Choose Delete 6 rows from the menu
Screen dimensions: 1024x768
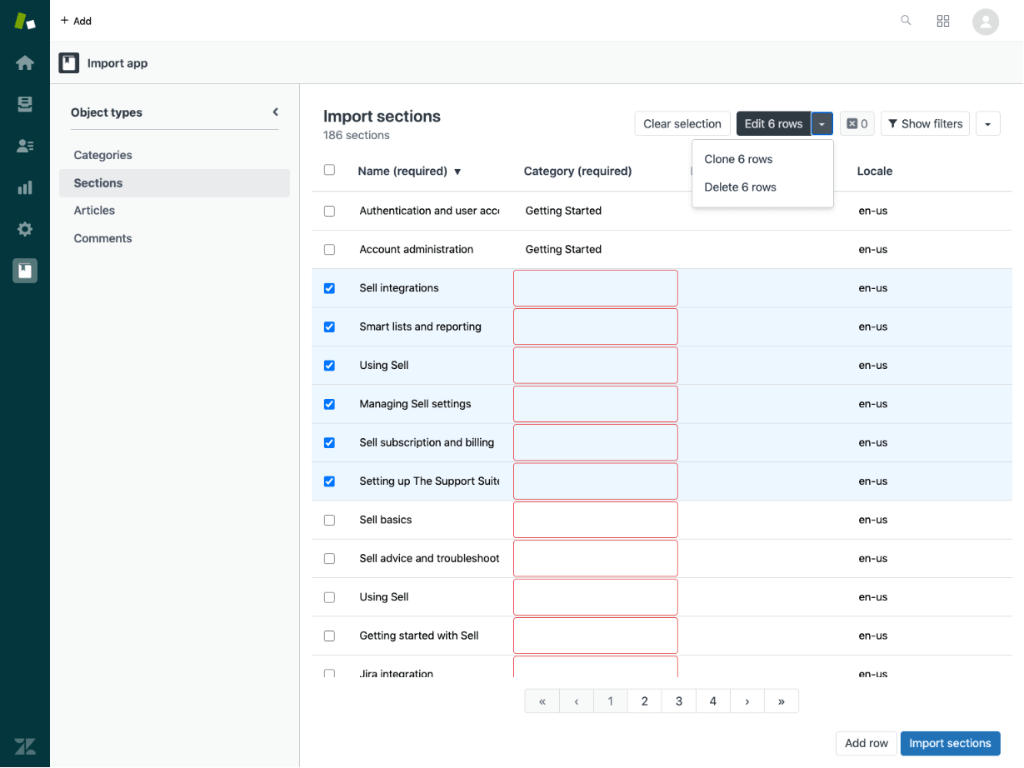click(738, 187)
